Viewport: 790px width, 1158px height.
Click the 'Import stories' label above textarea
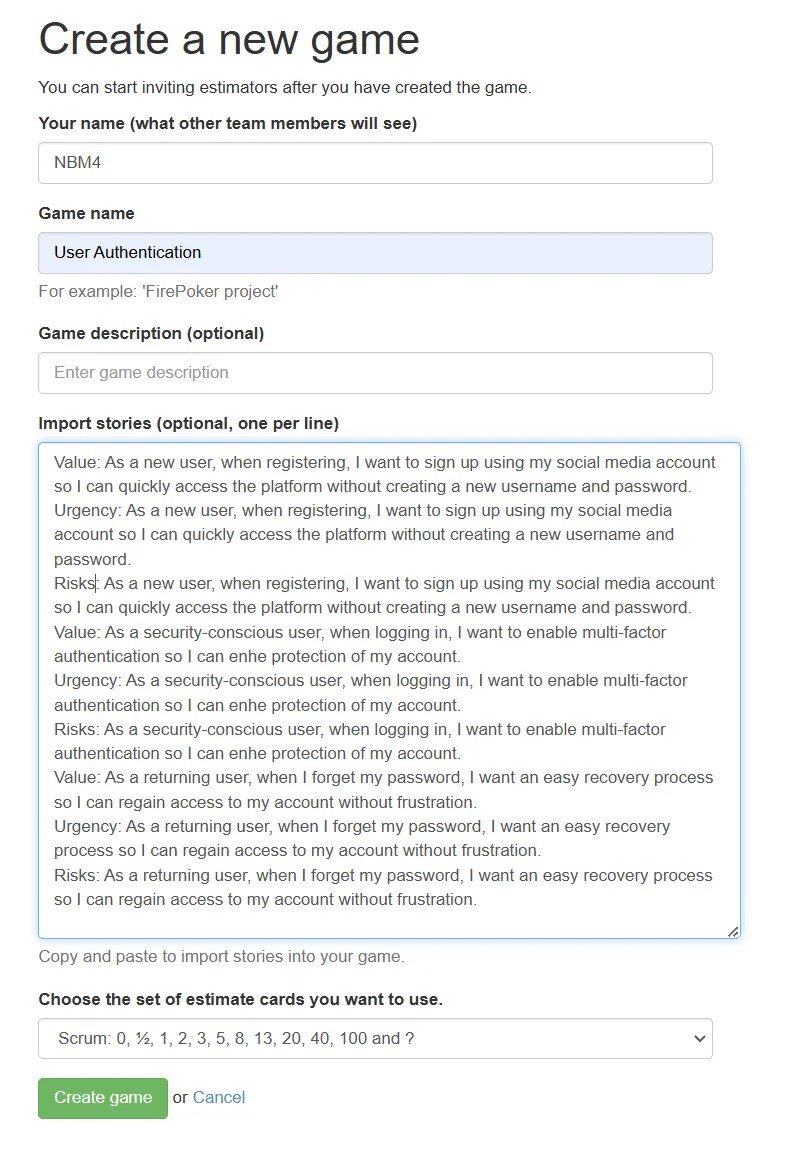click(188, 423)
